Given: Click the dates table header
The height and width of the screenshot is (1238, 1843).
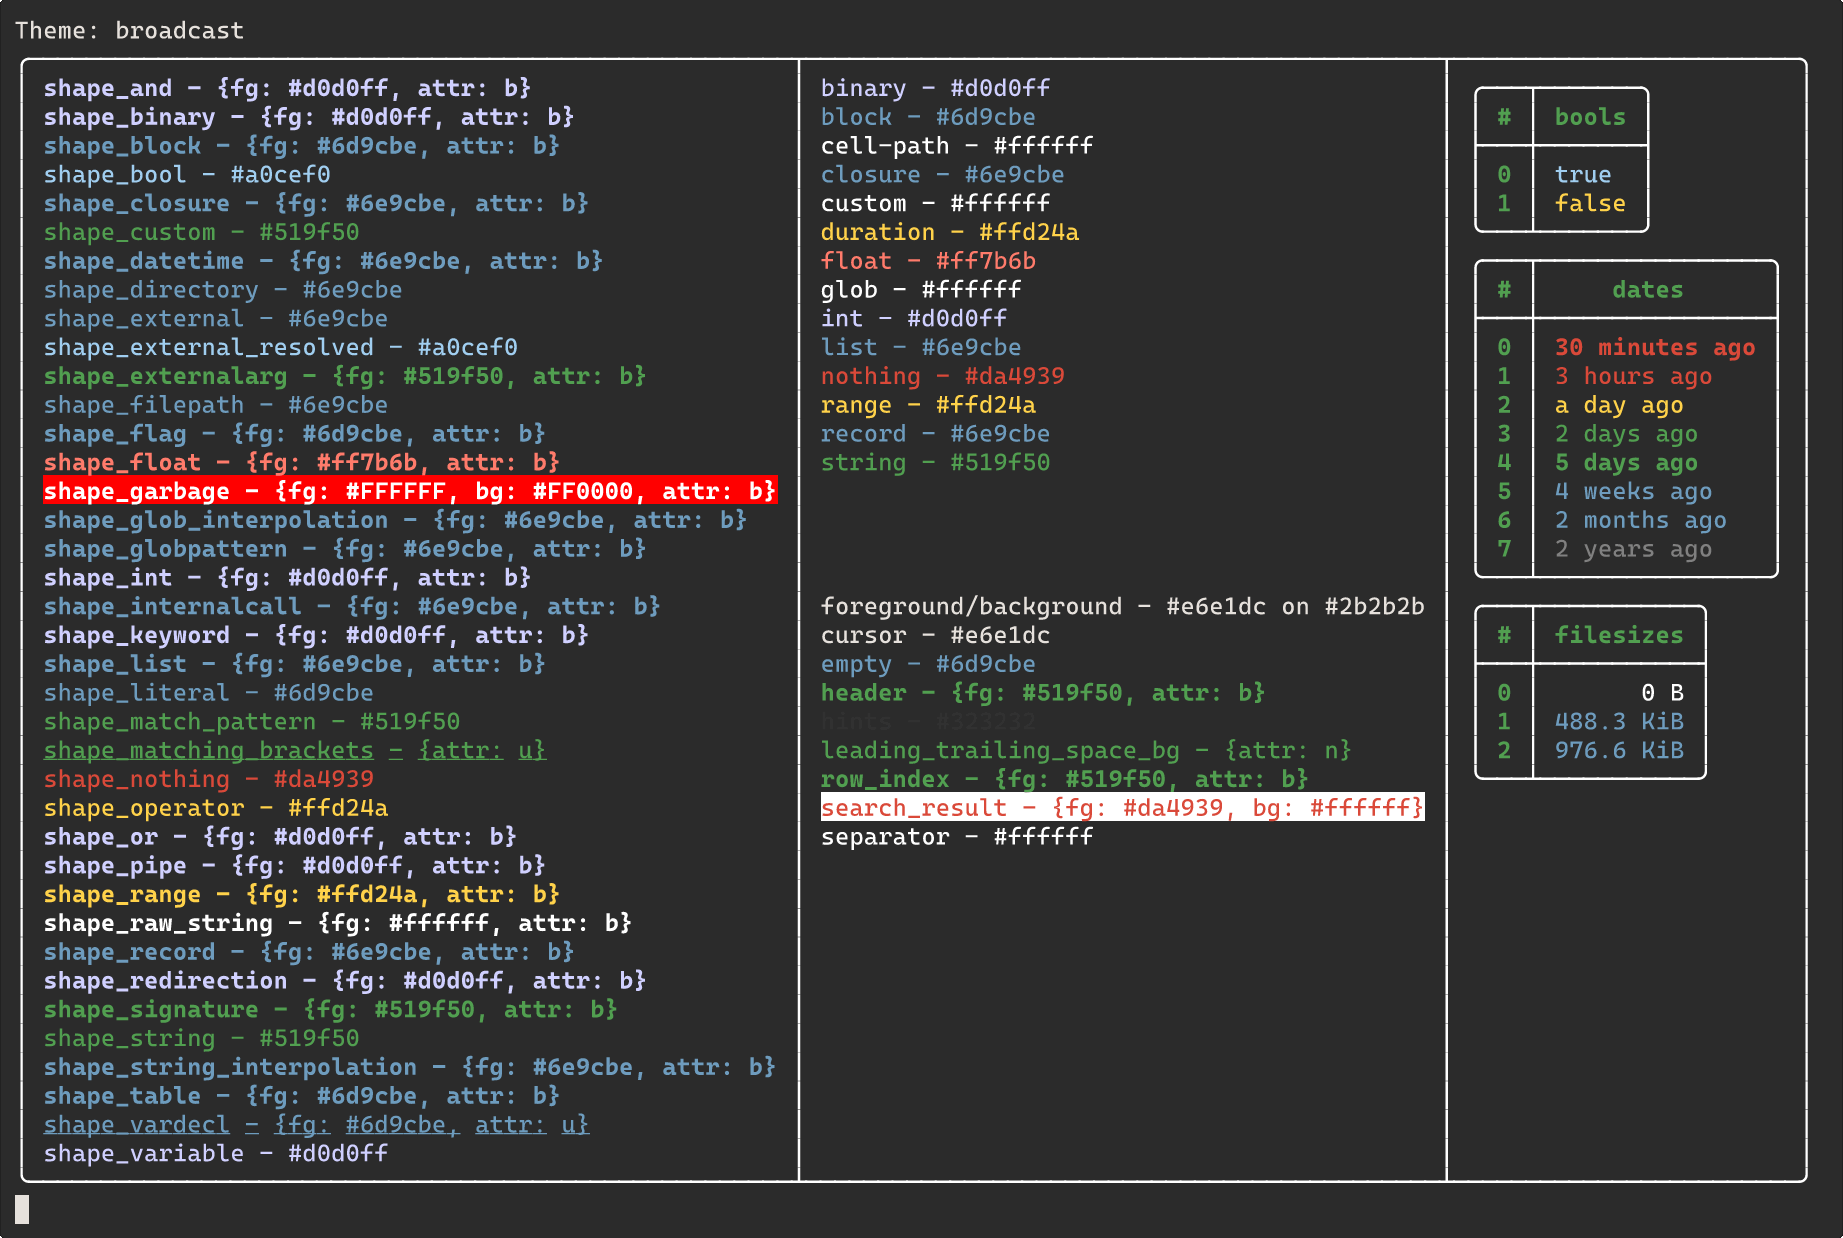Looking at the screenshot, I should click(x=1648, y=290).
